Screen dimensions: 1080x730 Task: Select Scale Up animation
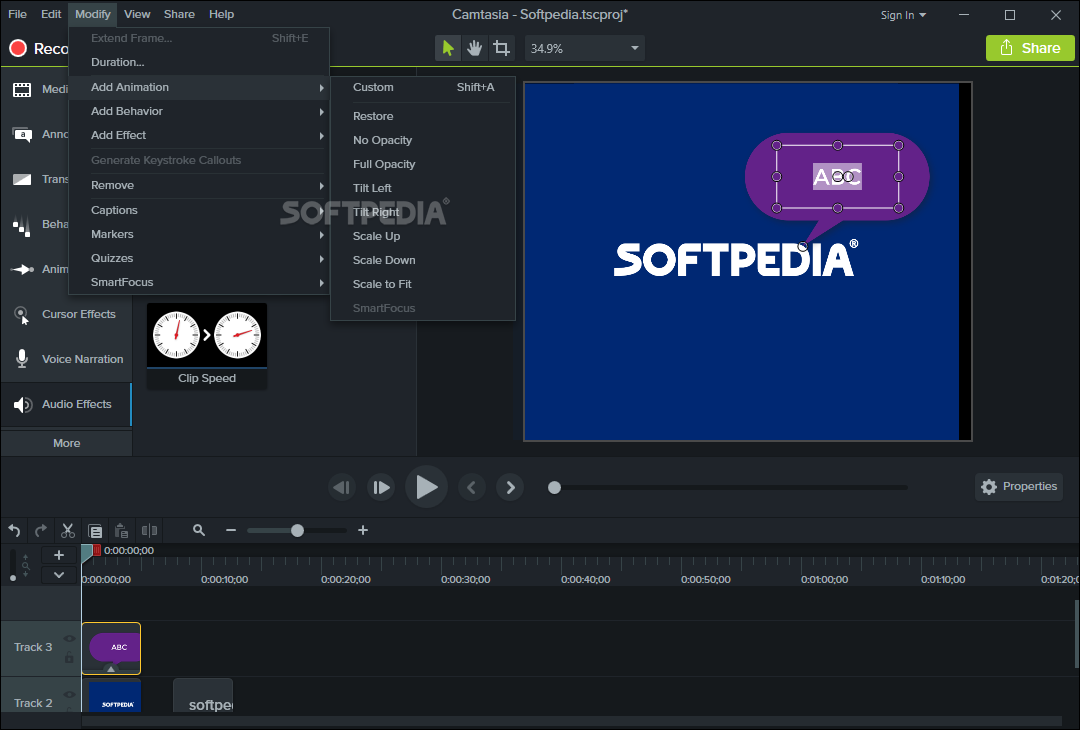click(x=423, y=236)
